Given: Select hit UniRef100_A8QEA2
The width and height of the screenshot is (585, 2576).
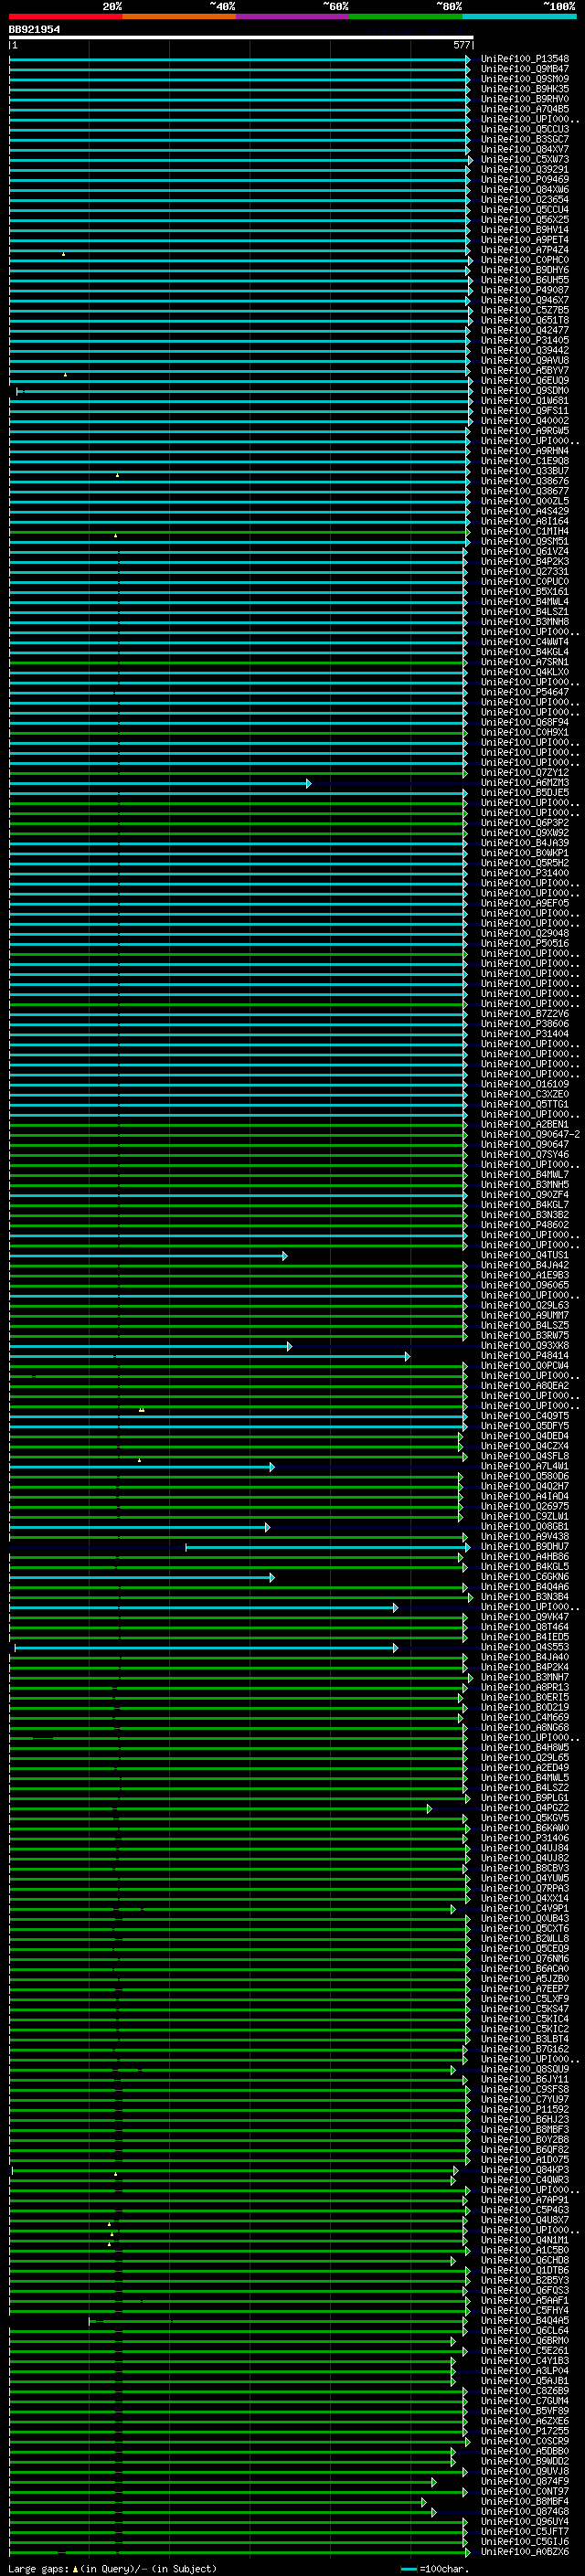Looking at the screenshot, I should pos(524,1386).
